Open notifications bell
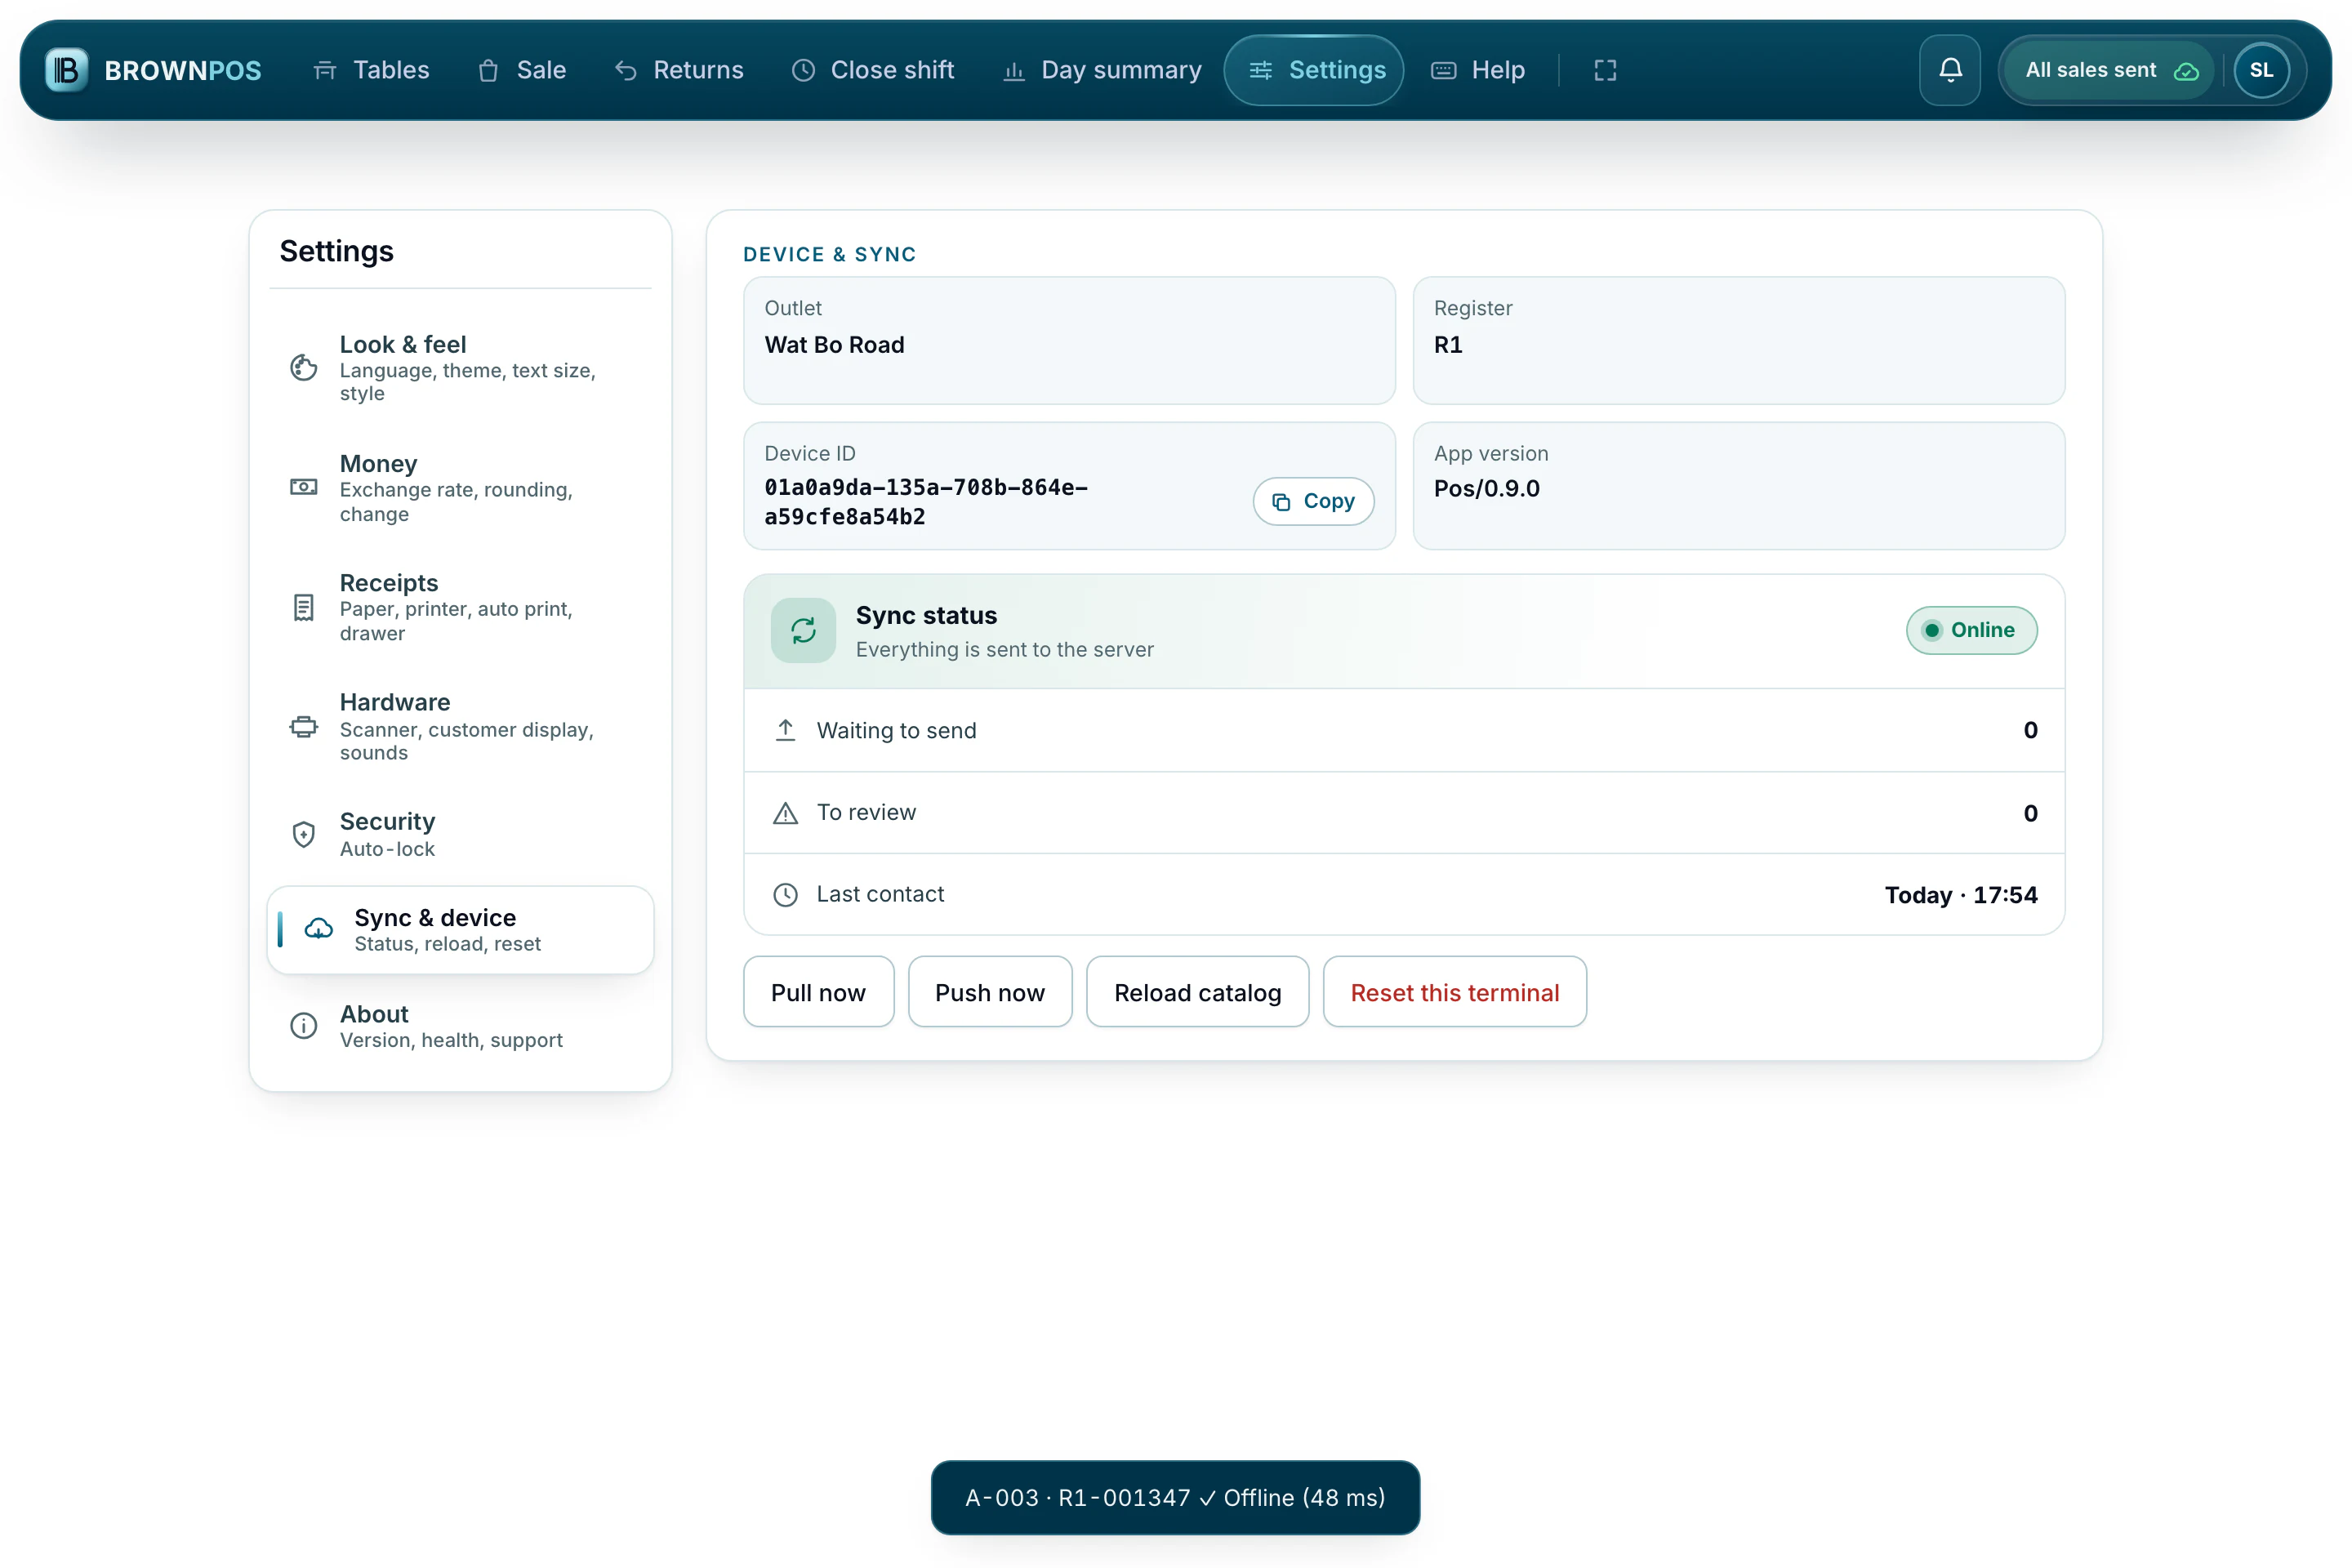Screen dimensions: 2352x1568 pos(1950,70)
